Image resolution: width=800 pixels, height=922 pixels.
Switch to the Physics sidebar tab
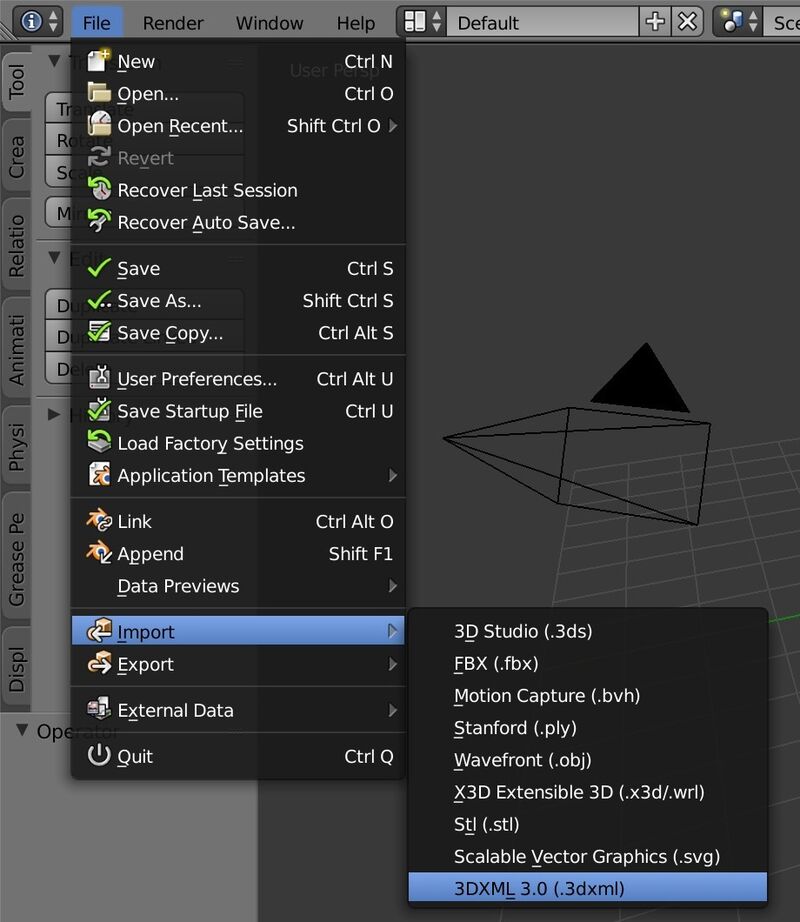click(x=16, y=447)
